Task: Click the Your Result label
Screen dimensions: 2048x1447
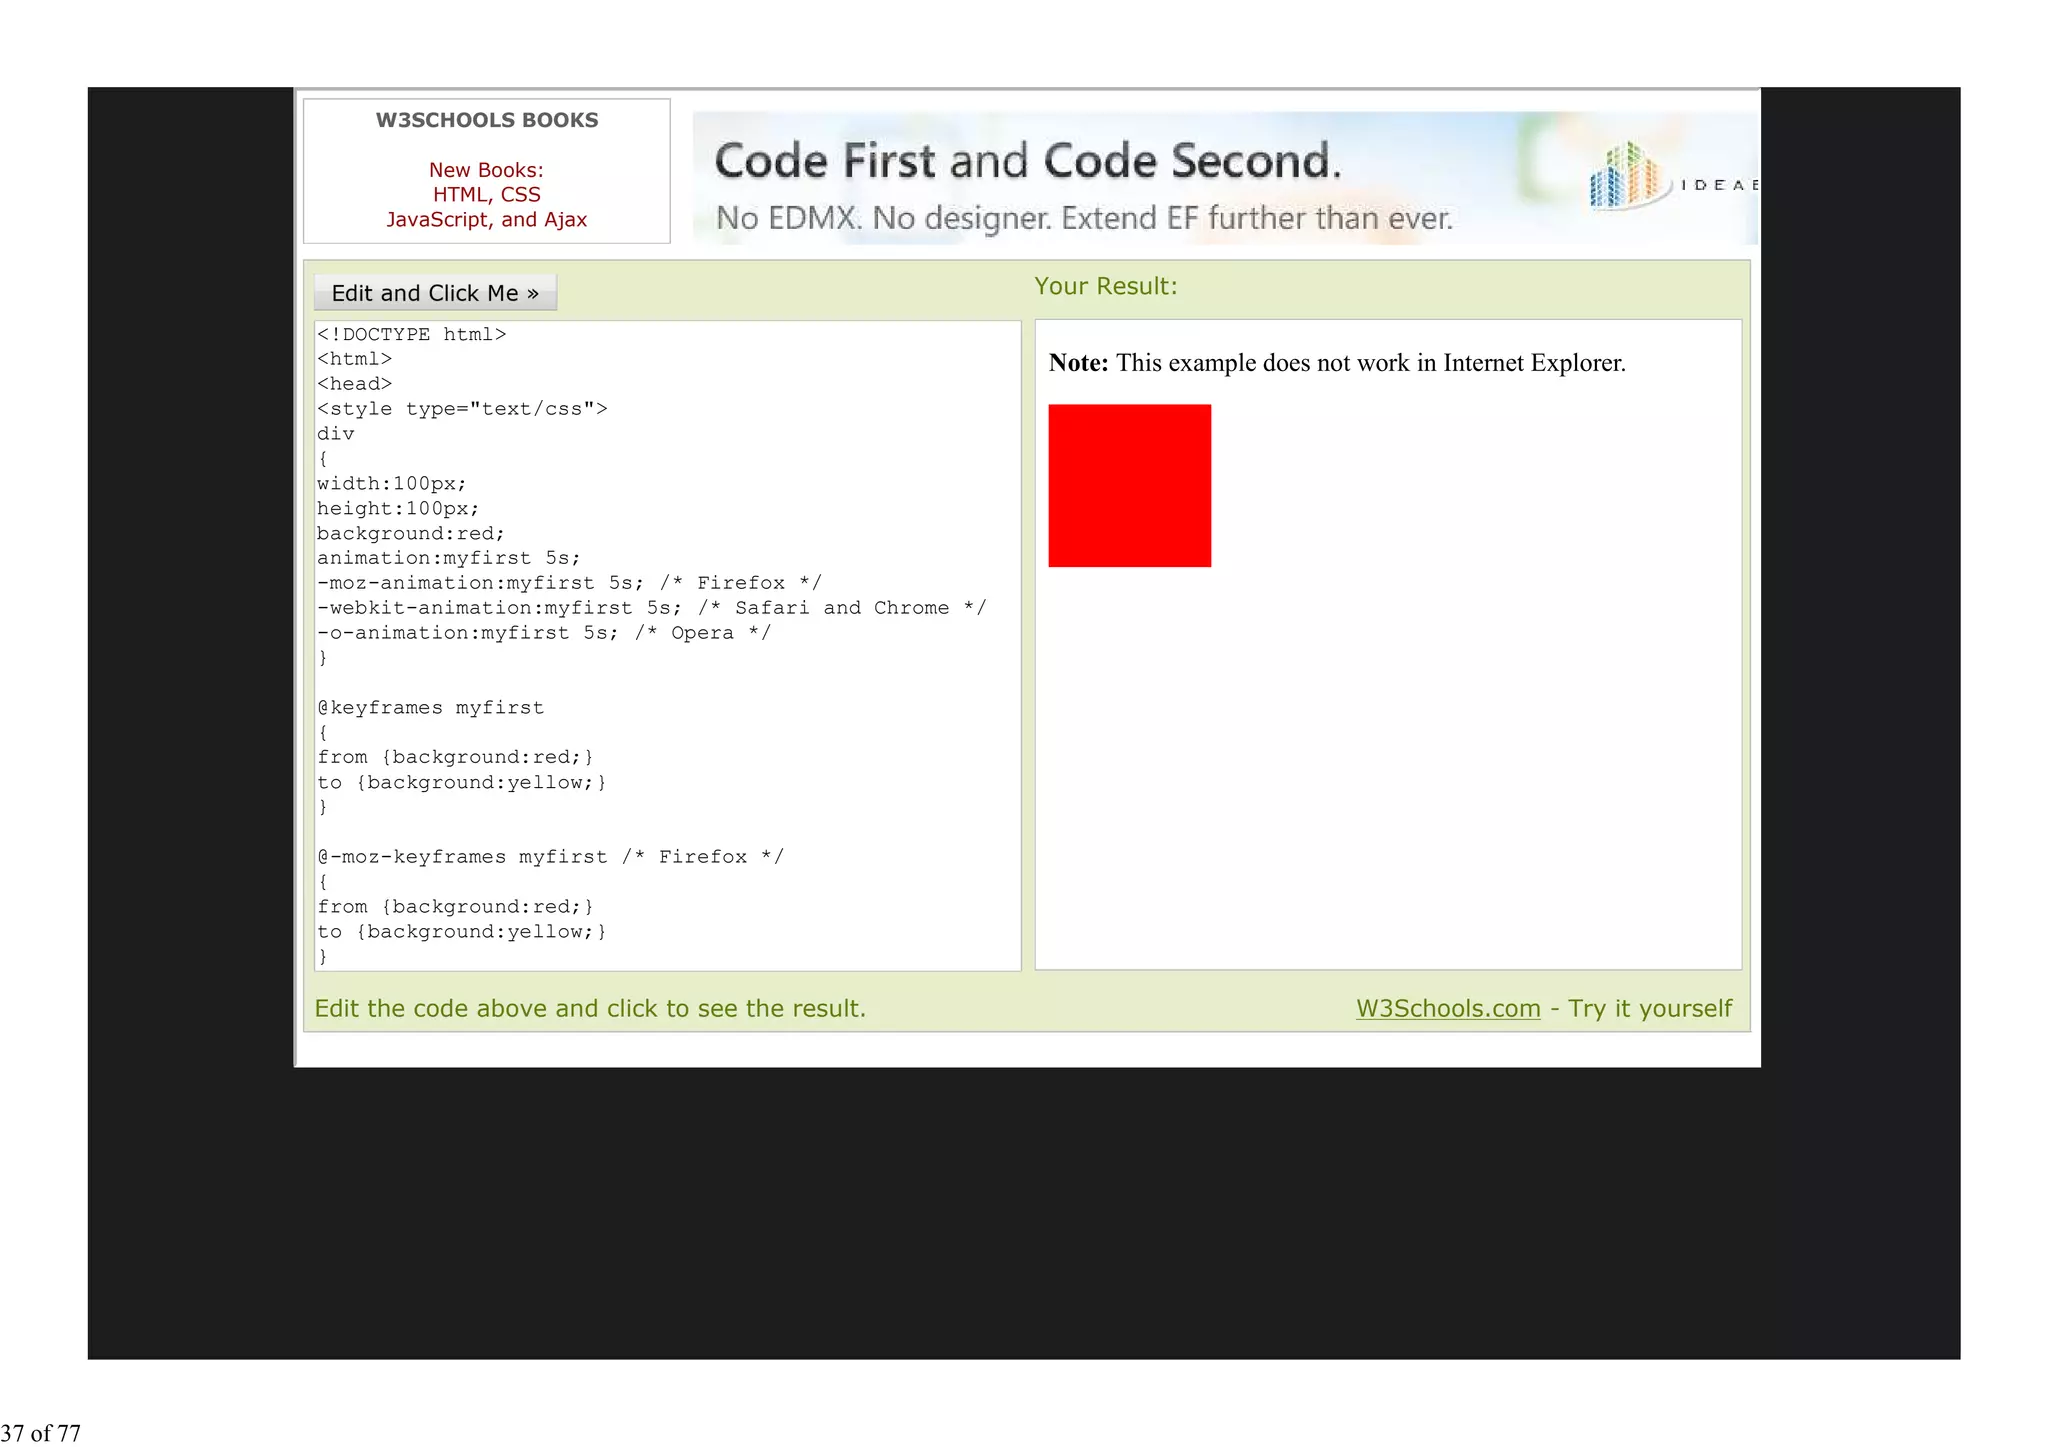Action: coord(1105,286)
